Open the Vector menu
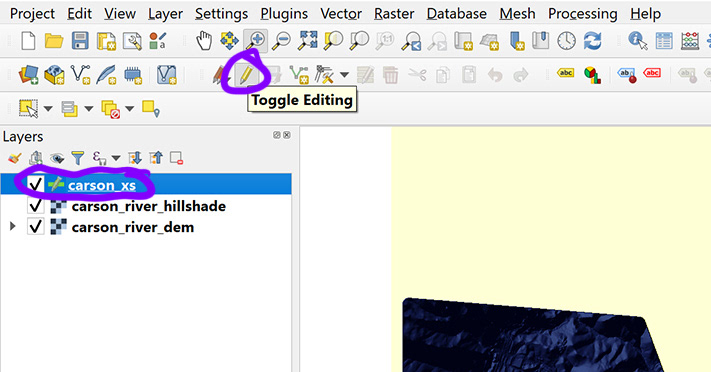 [x=341, y=14]
